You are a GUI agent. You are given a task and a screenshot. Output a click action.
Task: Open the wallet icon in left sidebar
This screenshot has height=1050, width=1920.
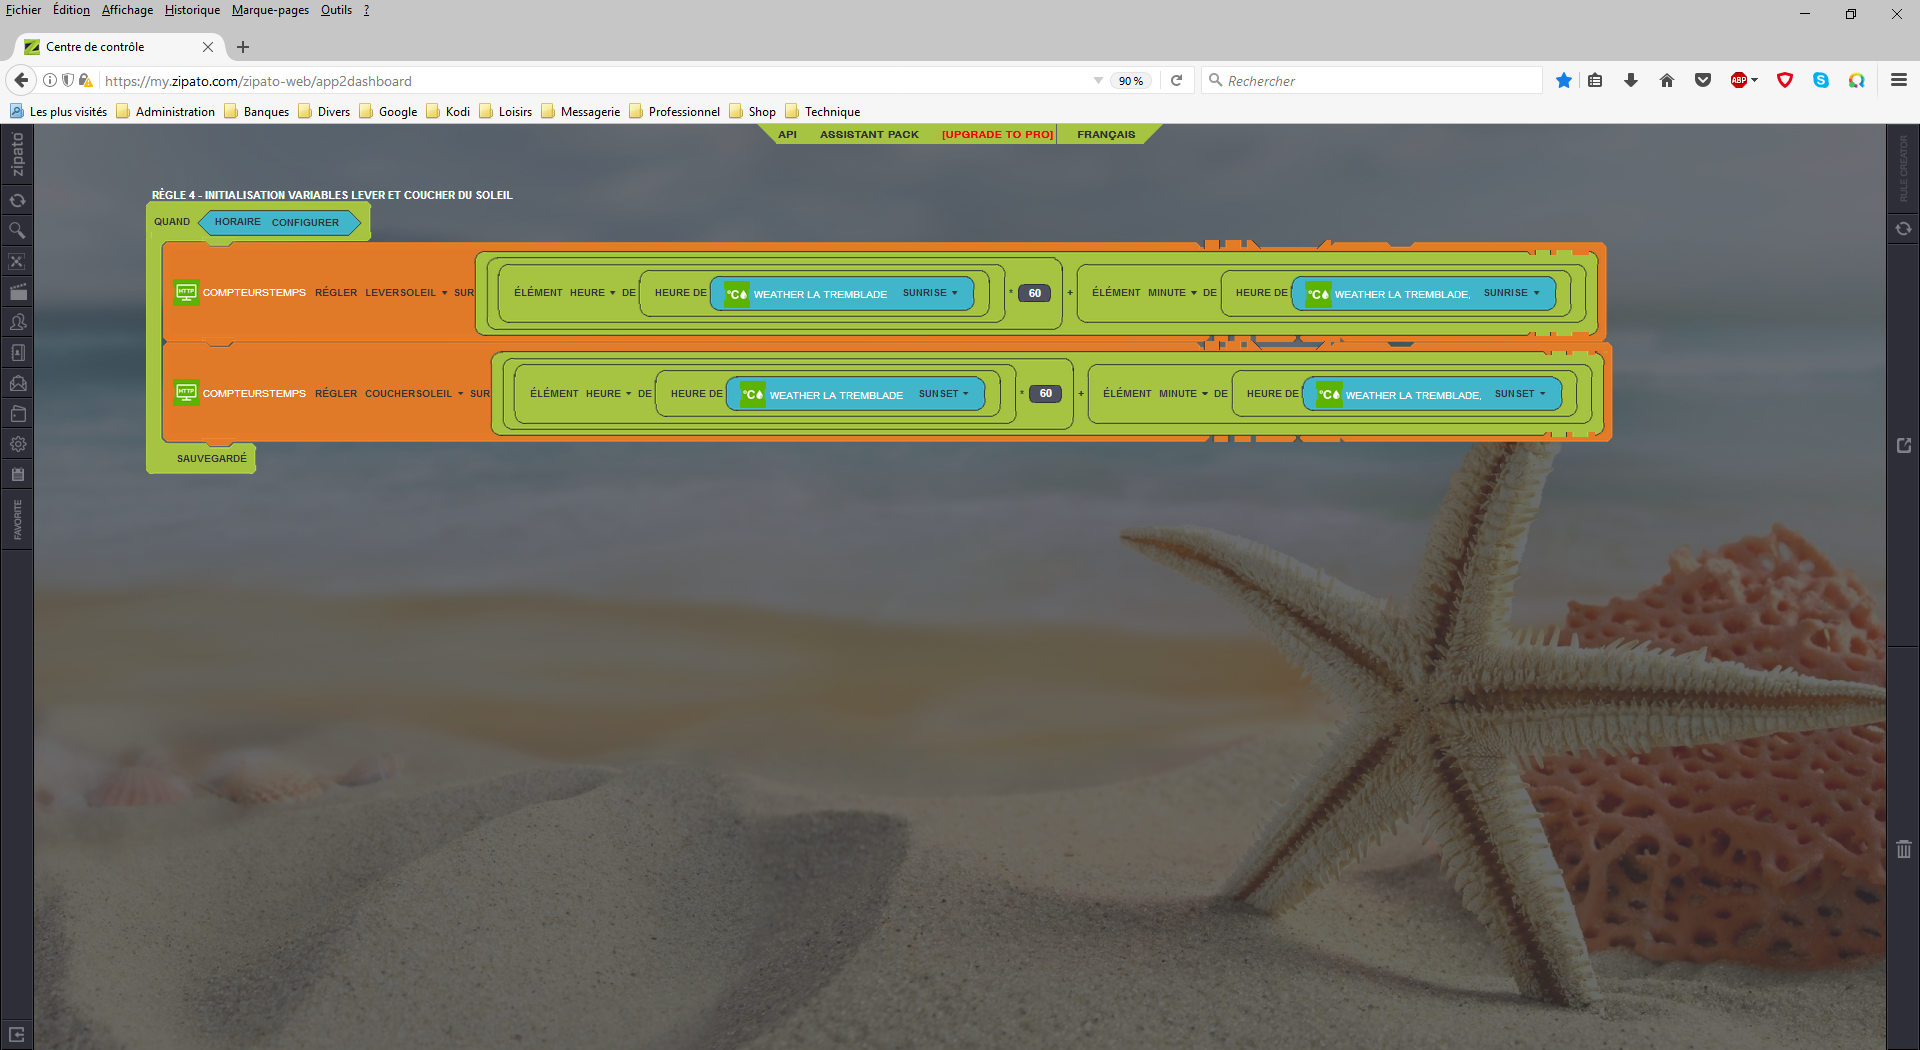(17, 414)
